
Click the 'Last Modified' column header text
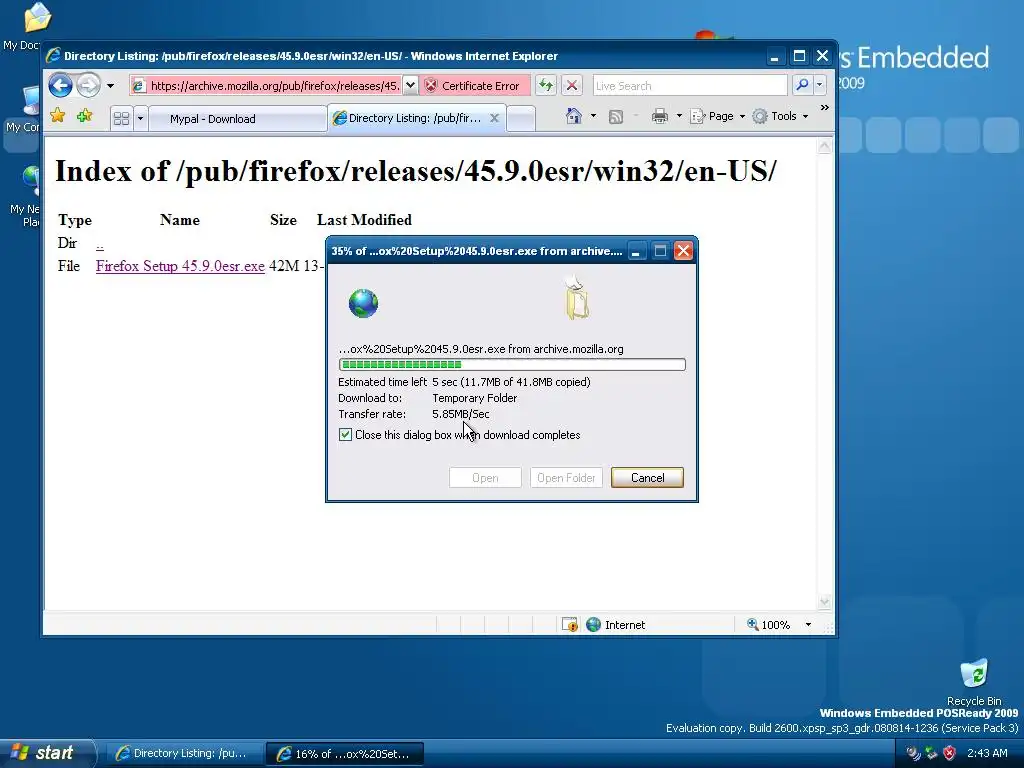coord(364,220)
